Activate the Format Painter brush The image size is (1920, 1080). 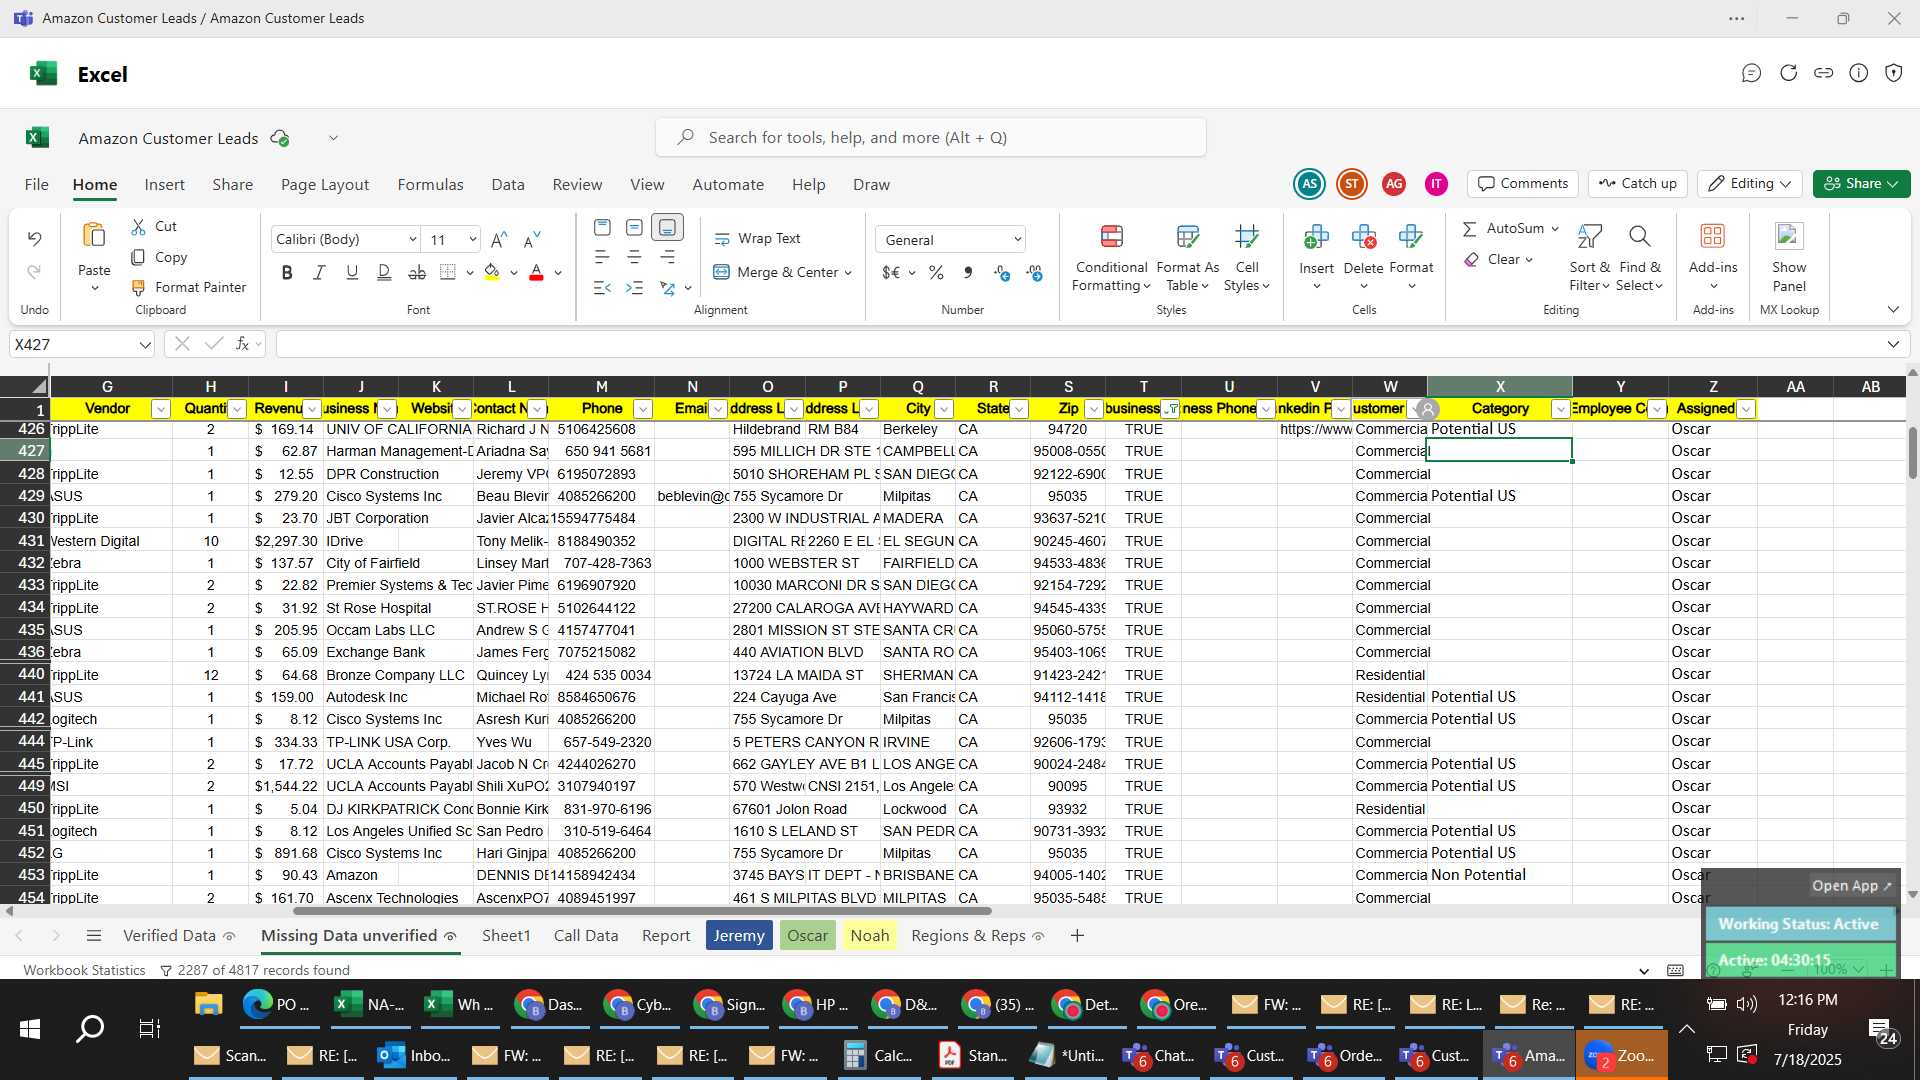[x=139, y=287]
